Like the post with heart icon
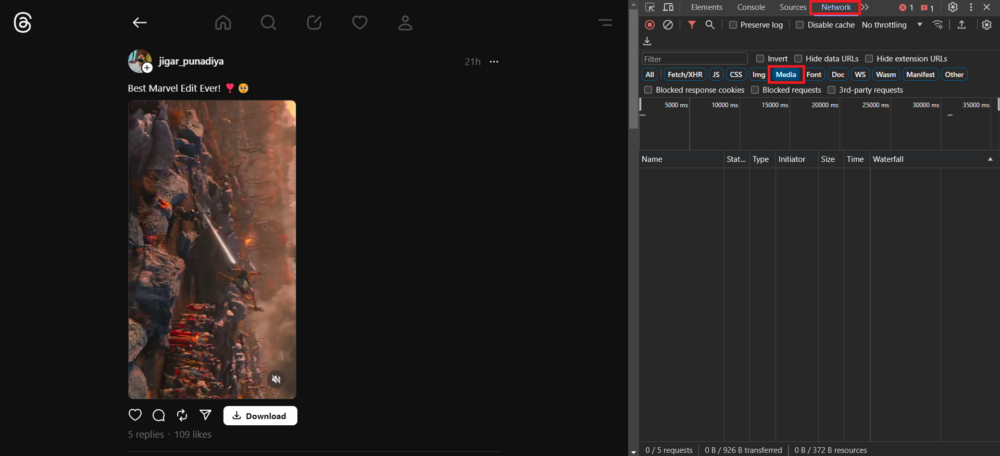The image size is (1000, 456). (x=135, y=415)
